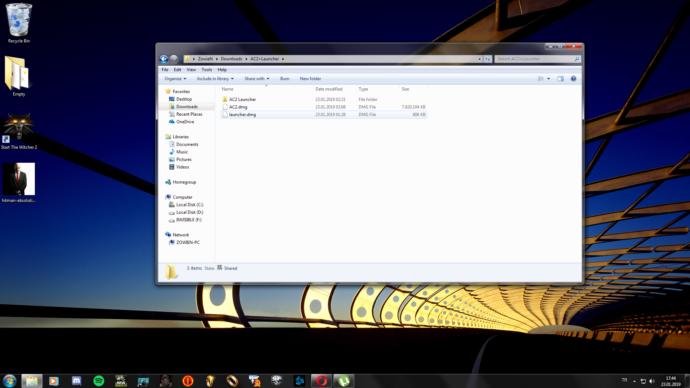Open the File menu

(165, 70)
